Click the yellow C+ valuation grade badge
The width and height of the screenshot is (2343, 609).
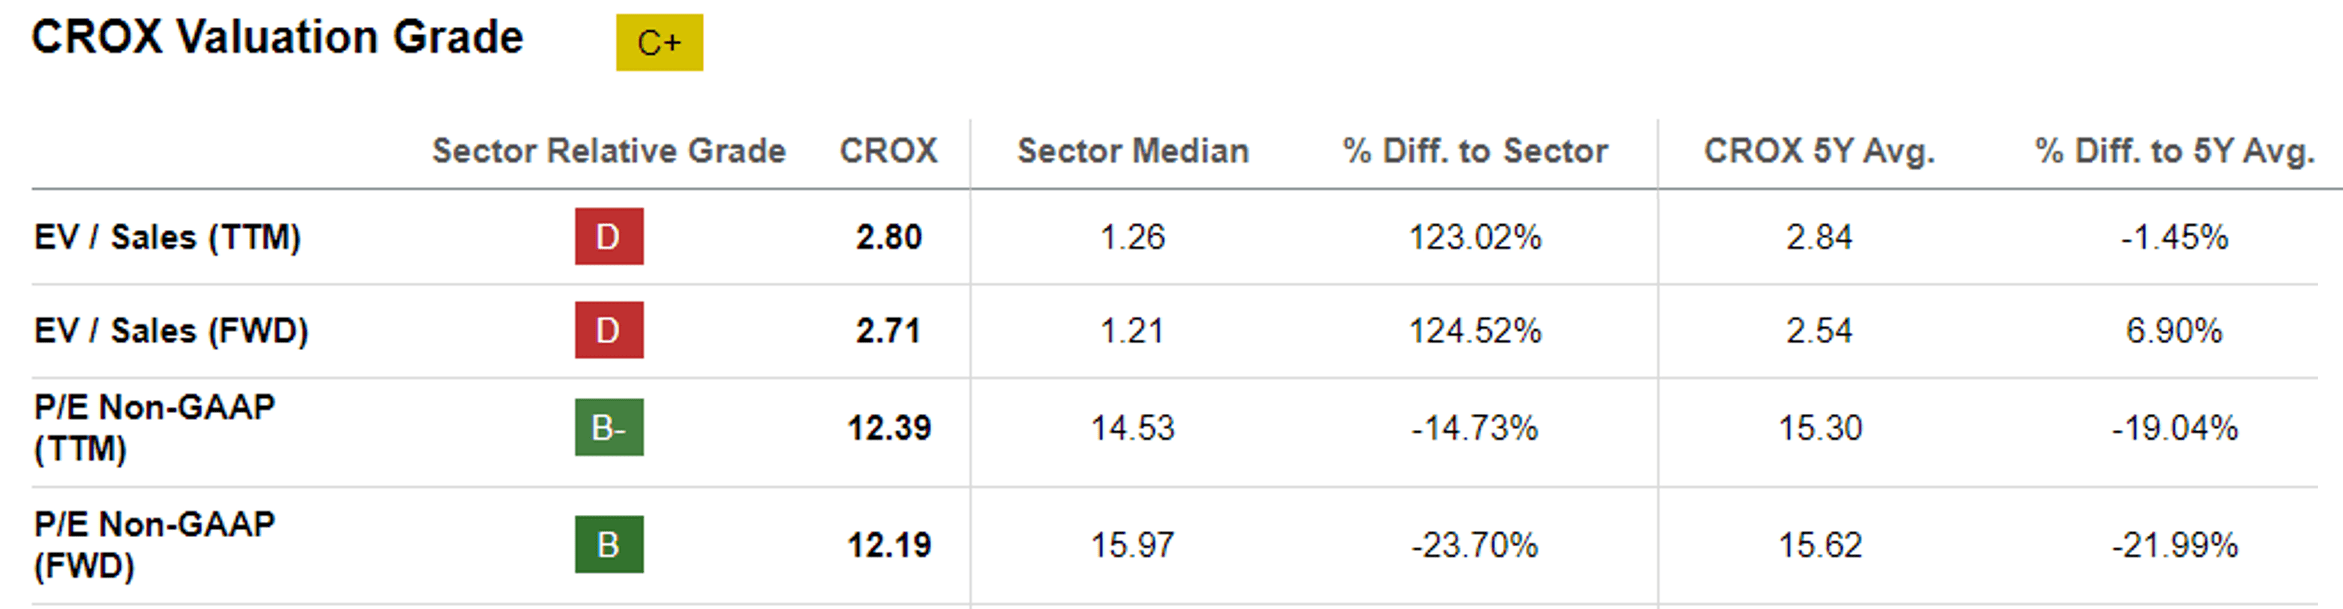[x=659, y=42]
